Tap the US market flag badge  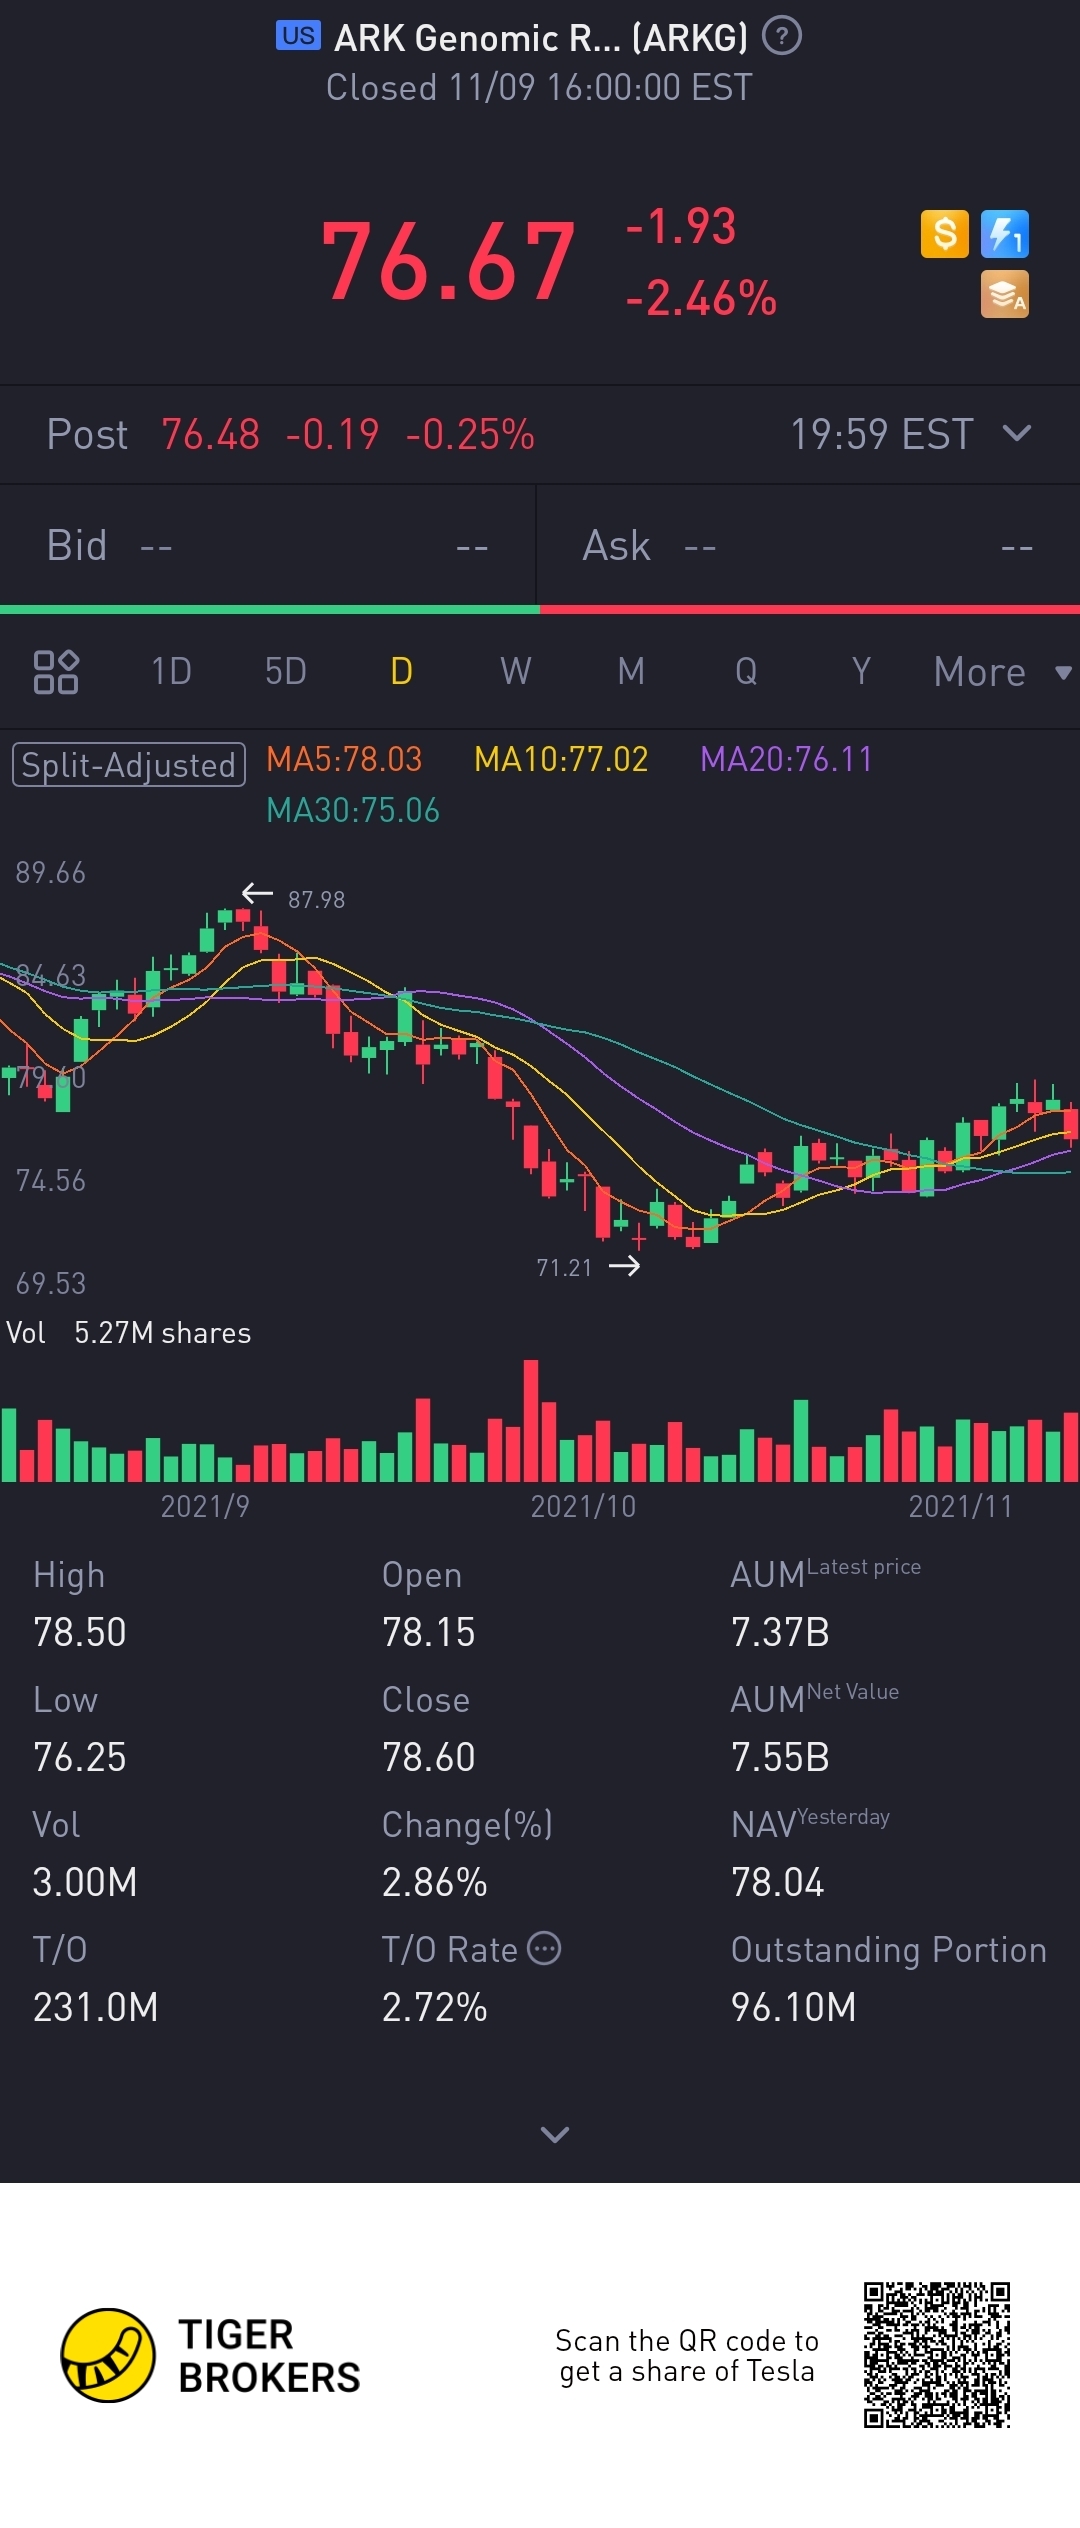(x=298, y=36)
